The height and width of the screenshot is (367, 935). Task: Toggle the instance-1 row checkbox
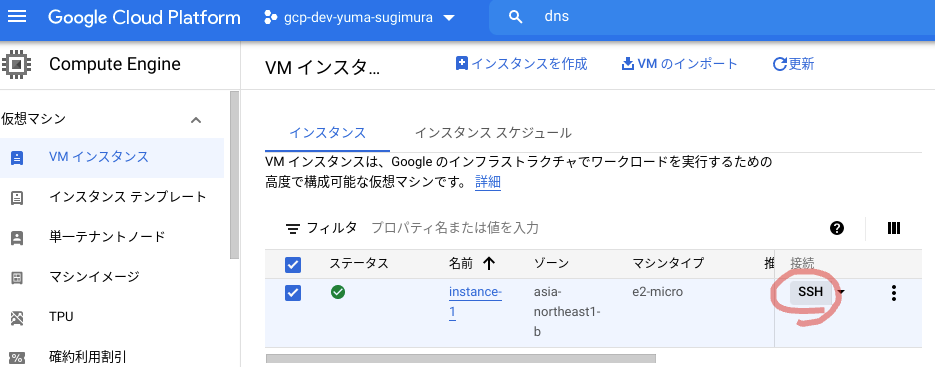tap(293, 292)
